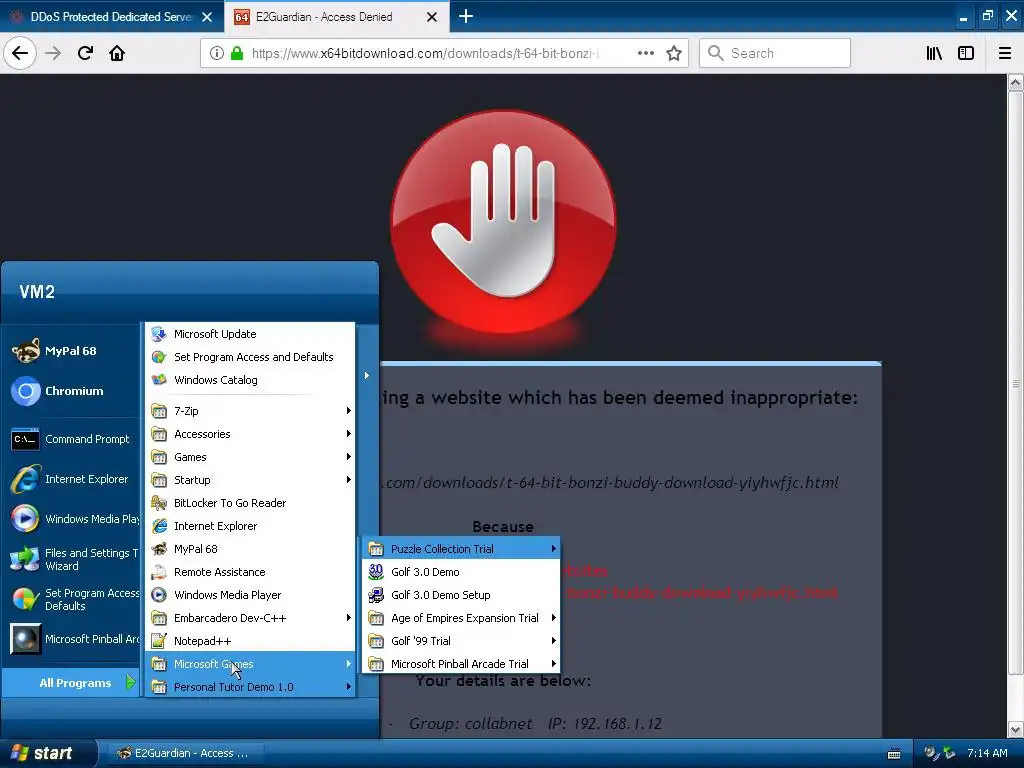Click the scrollbar down arrow
The height and width of the screenshot is (768, 1024).
tap(1016, 729)
